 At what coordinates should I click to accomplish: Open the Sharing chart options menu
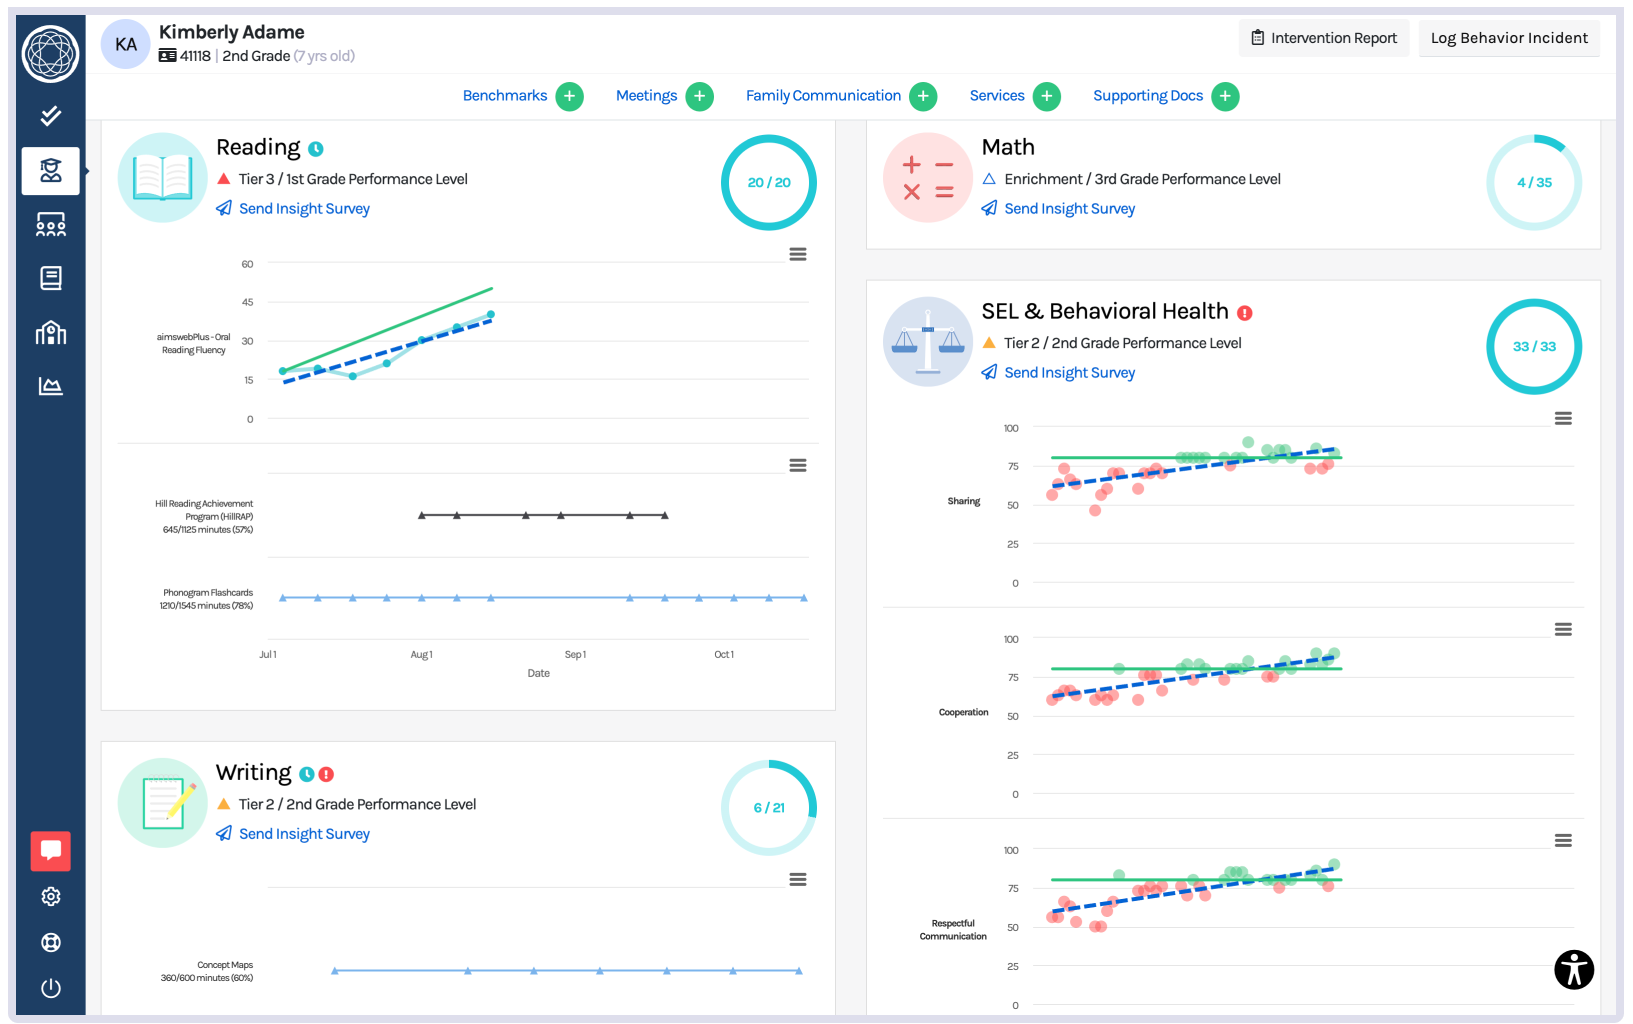pyautogui.click(x=1563, y=418)
